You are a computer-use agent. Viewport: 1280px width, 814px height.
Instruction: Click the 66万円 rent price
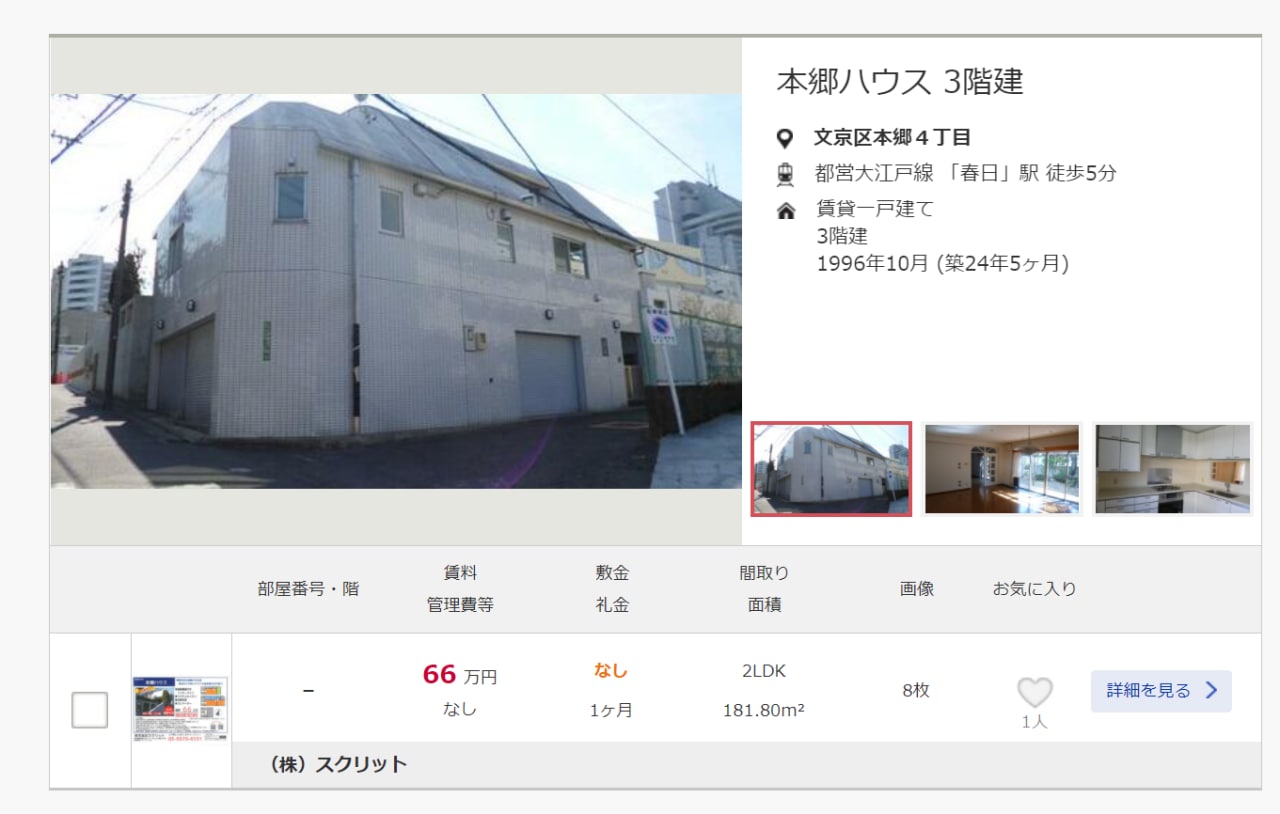pos(460,675)
